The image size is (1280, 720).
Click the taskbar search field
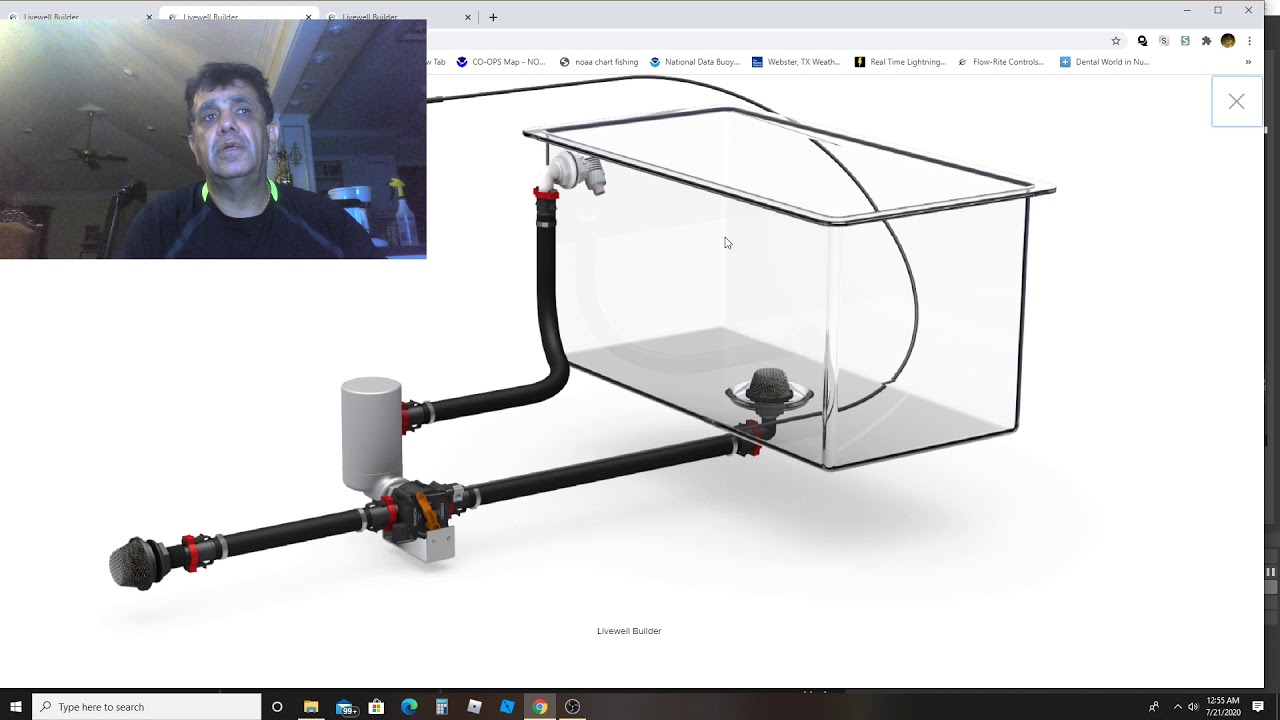point(147,707)
